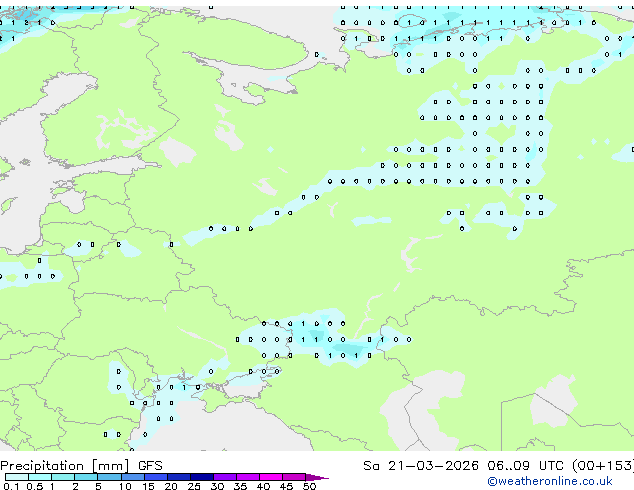Click the over-50 mm arrow tip of legend
This screenshot has height=490, width=634.
(x=317, y=477)
